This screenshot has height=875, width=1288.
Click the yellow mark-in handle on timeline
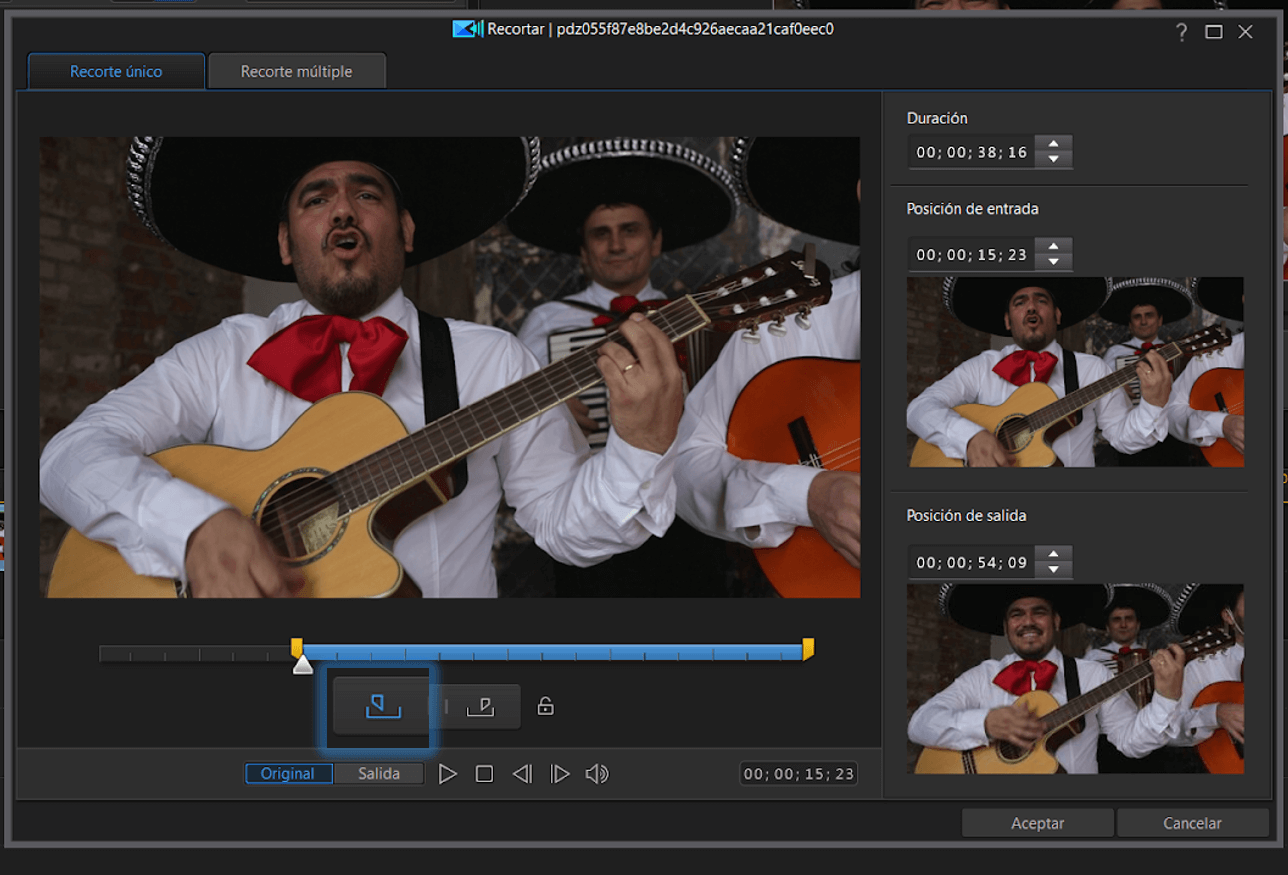click(x=296, y=648)
